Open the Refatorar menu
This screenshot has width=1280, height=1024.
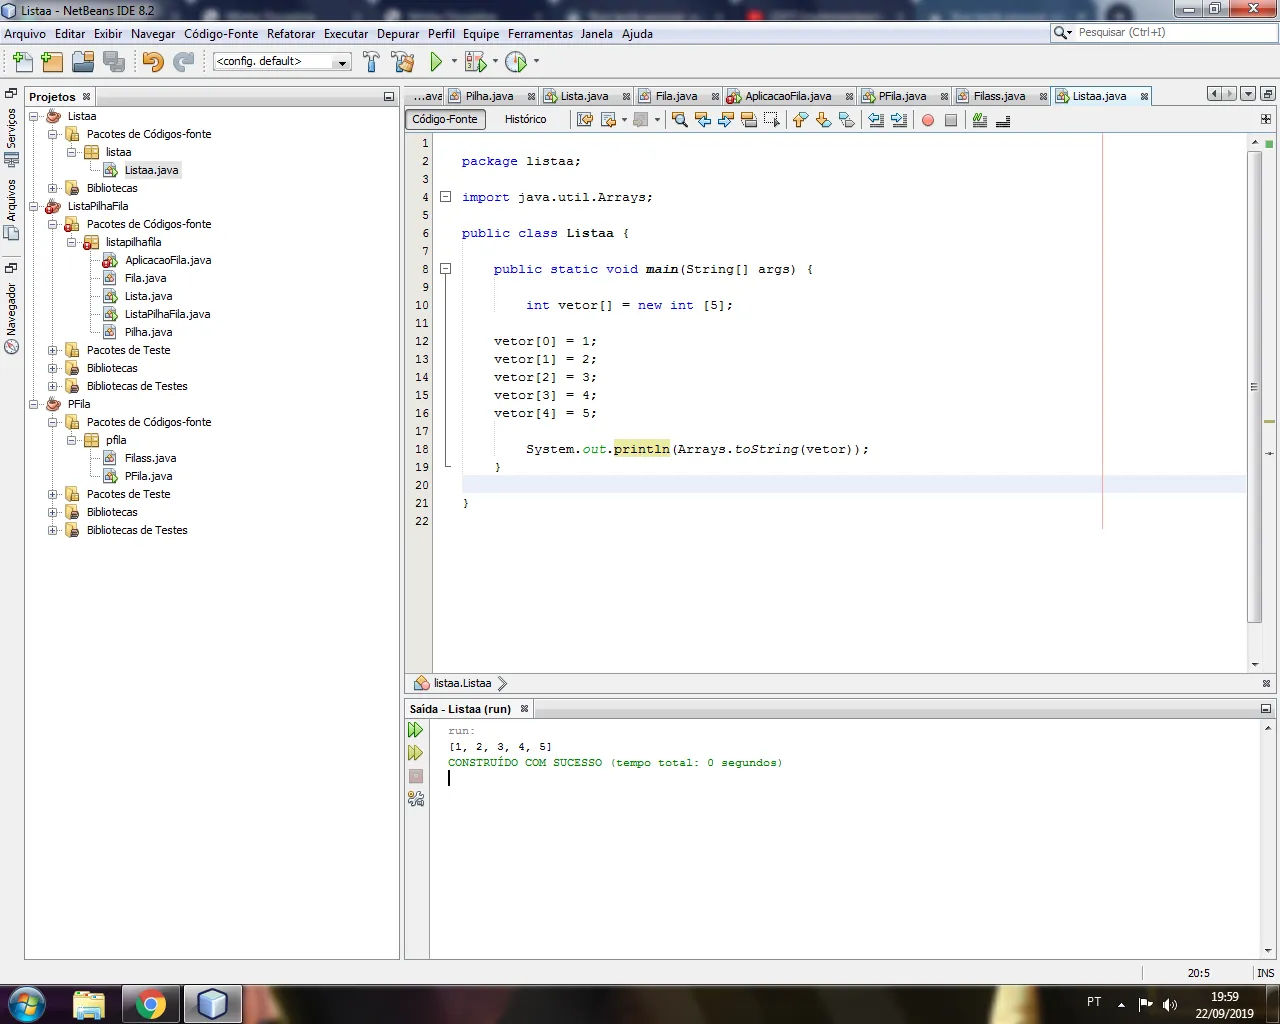click(x=291, y=34)
